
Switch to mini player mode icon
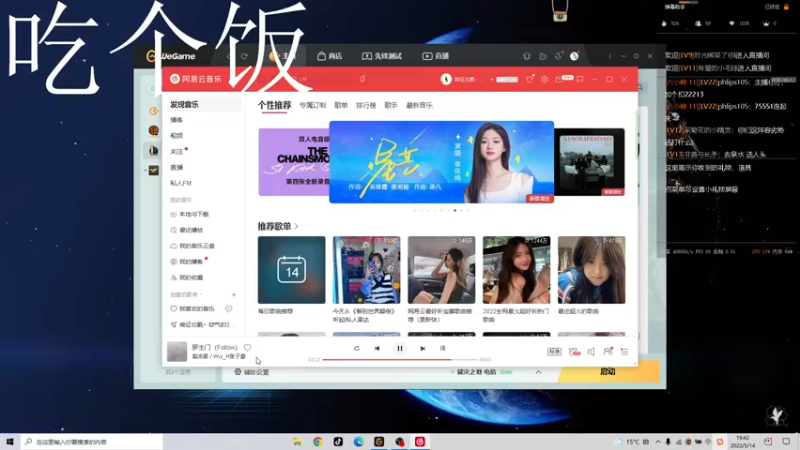click(x=580, y=79)
